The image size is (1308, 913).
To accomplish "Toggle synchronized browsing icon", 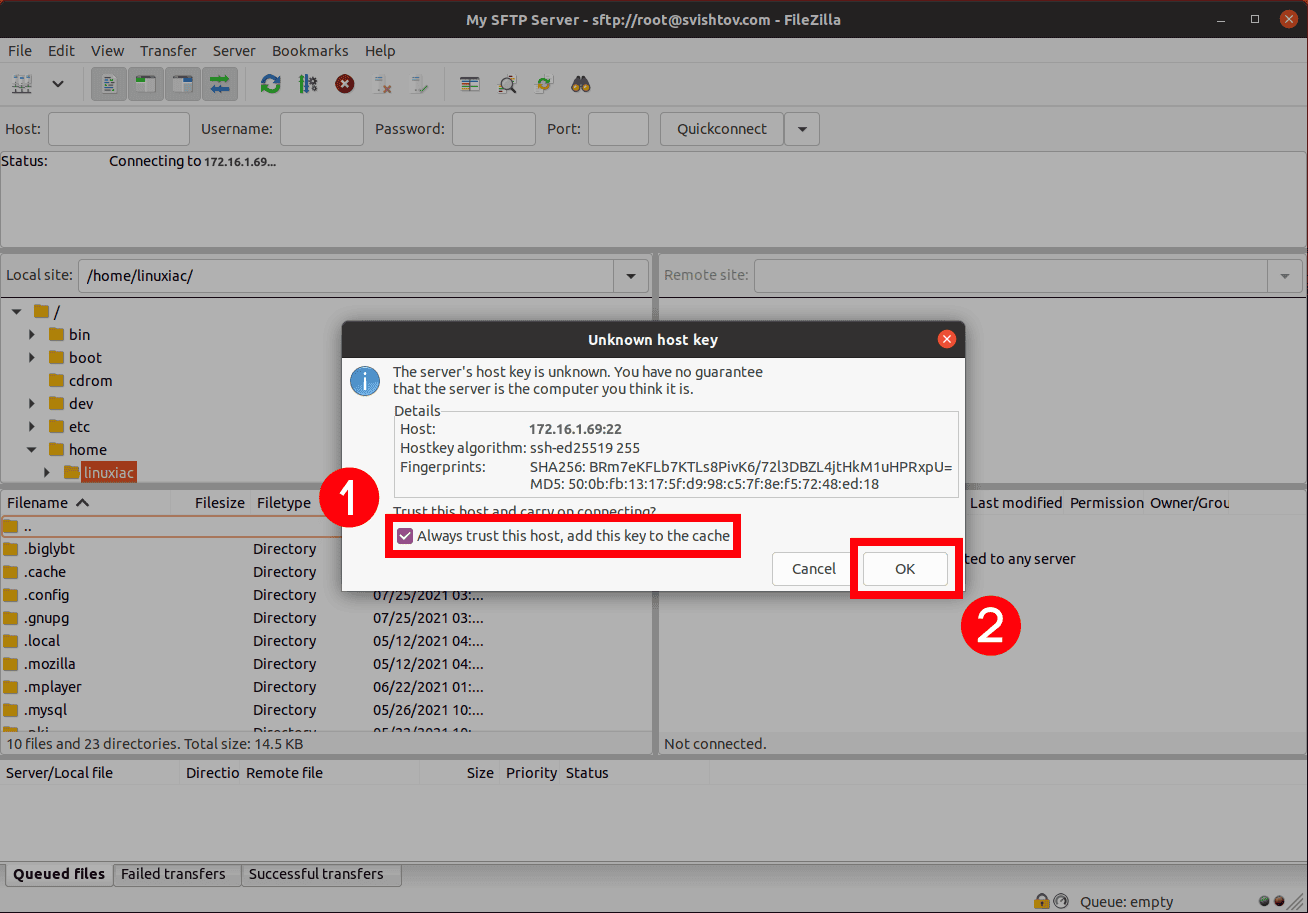I will (543, 83).
